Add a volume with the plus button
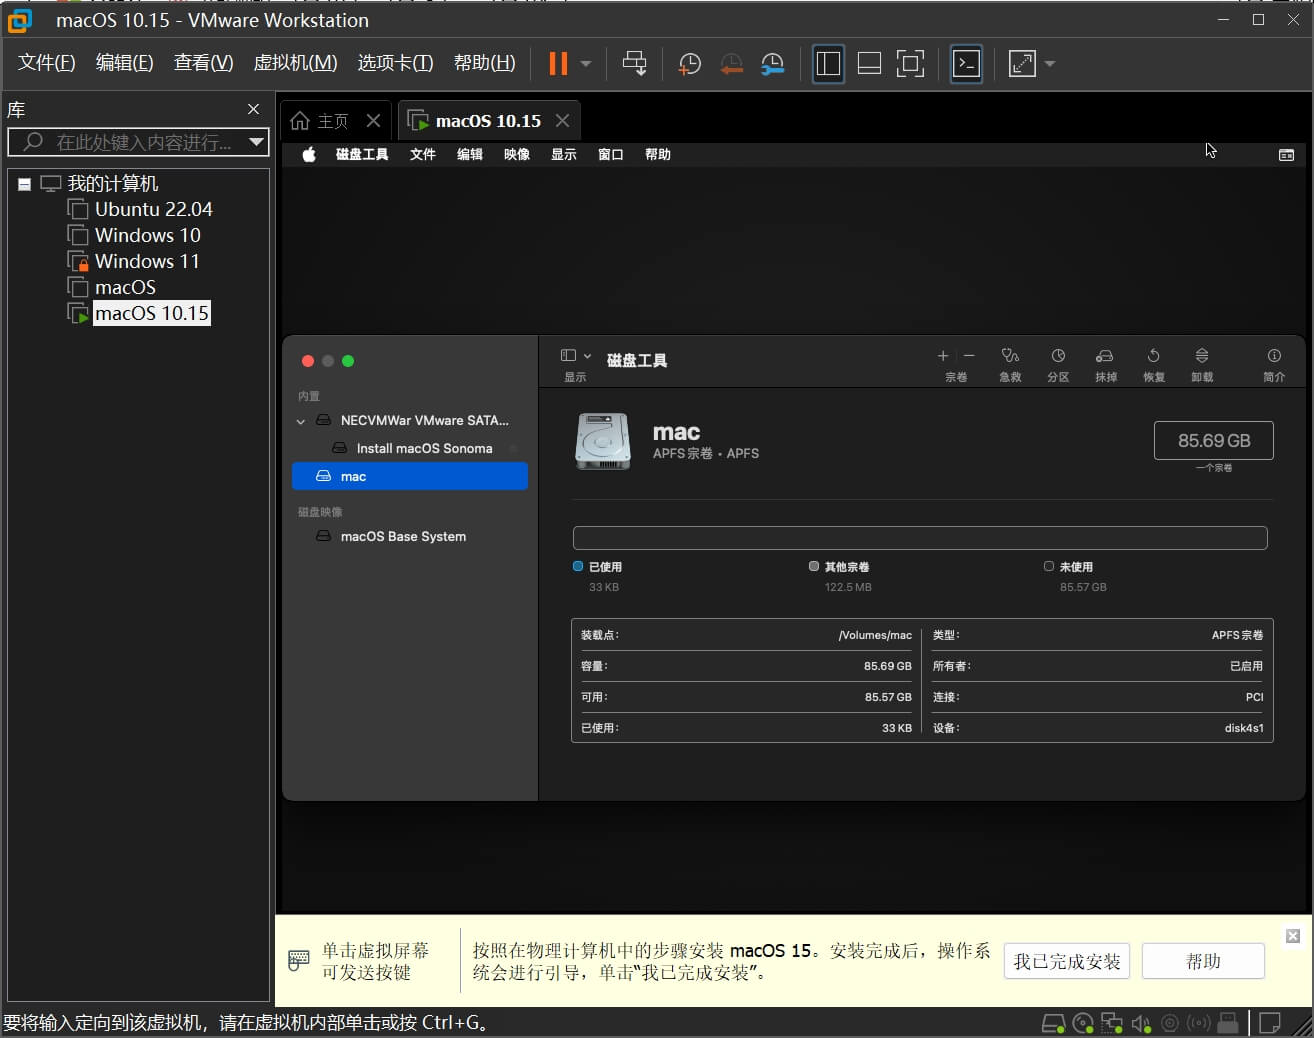The image size is (1314, 1038). [x=942, y=356]
